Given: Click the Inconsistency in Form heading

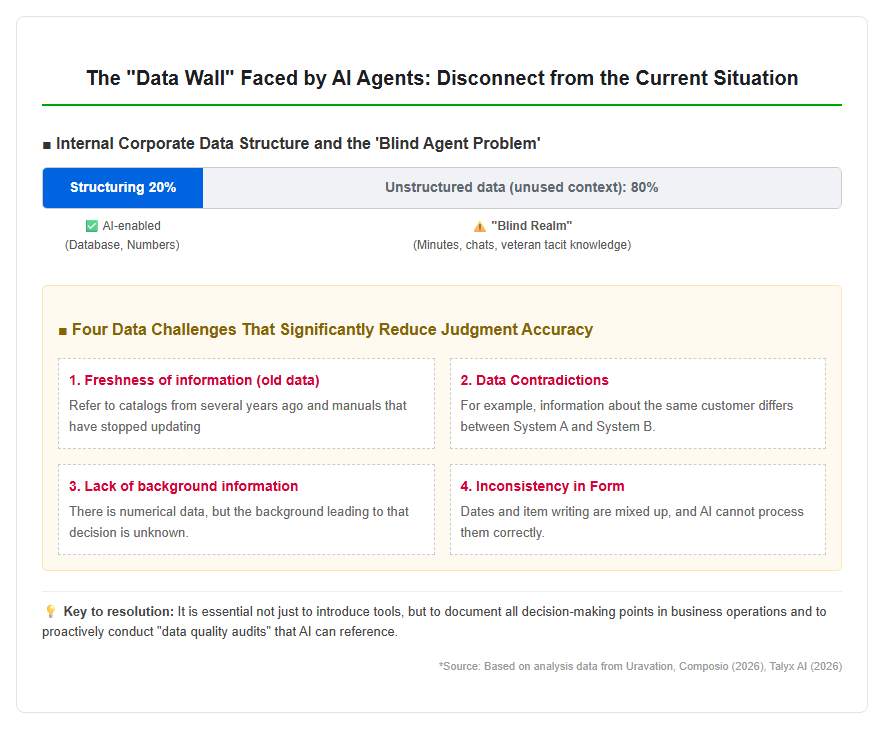Looking at the screenshot, I should [542, 486].
